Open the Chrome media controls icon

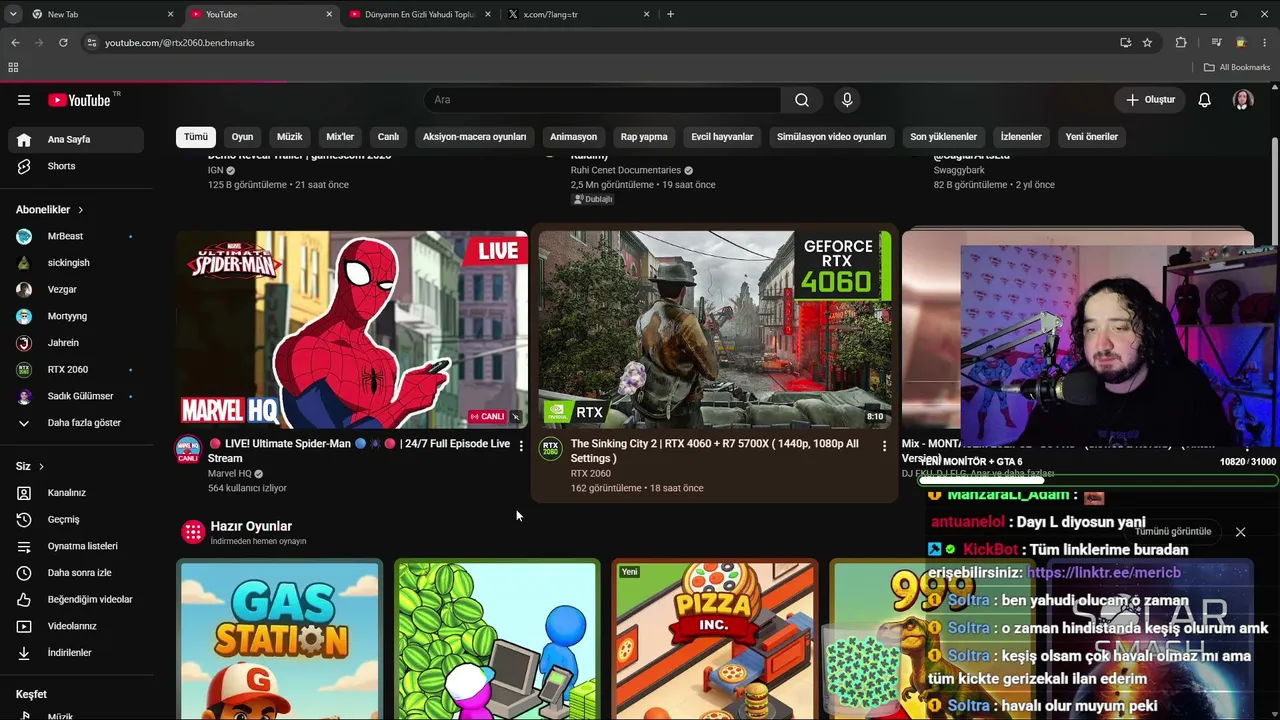[x=1216, y=43]
